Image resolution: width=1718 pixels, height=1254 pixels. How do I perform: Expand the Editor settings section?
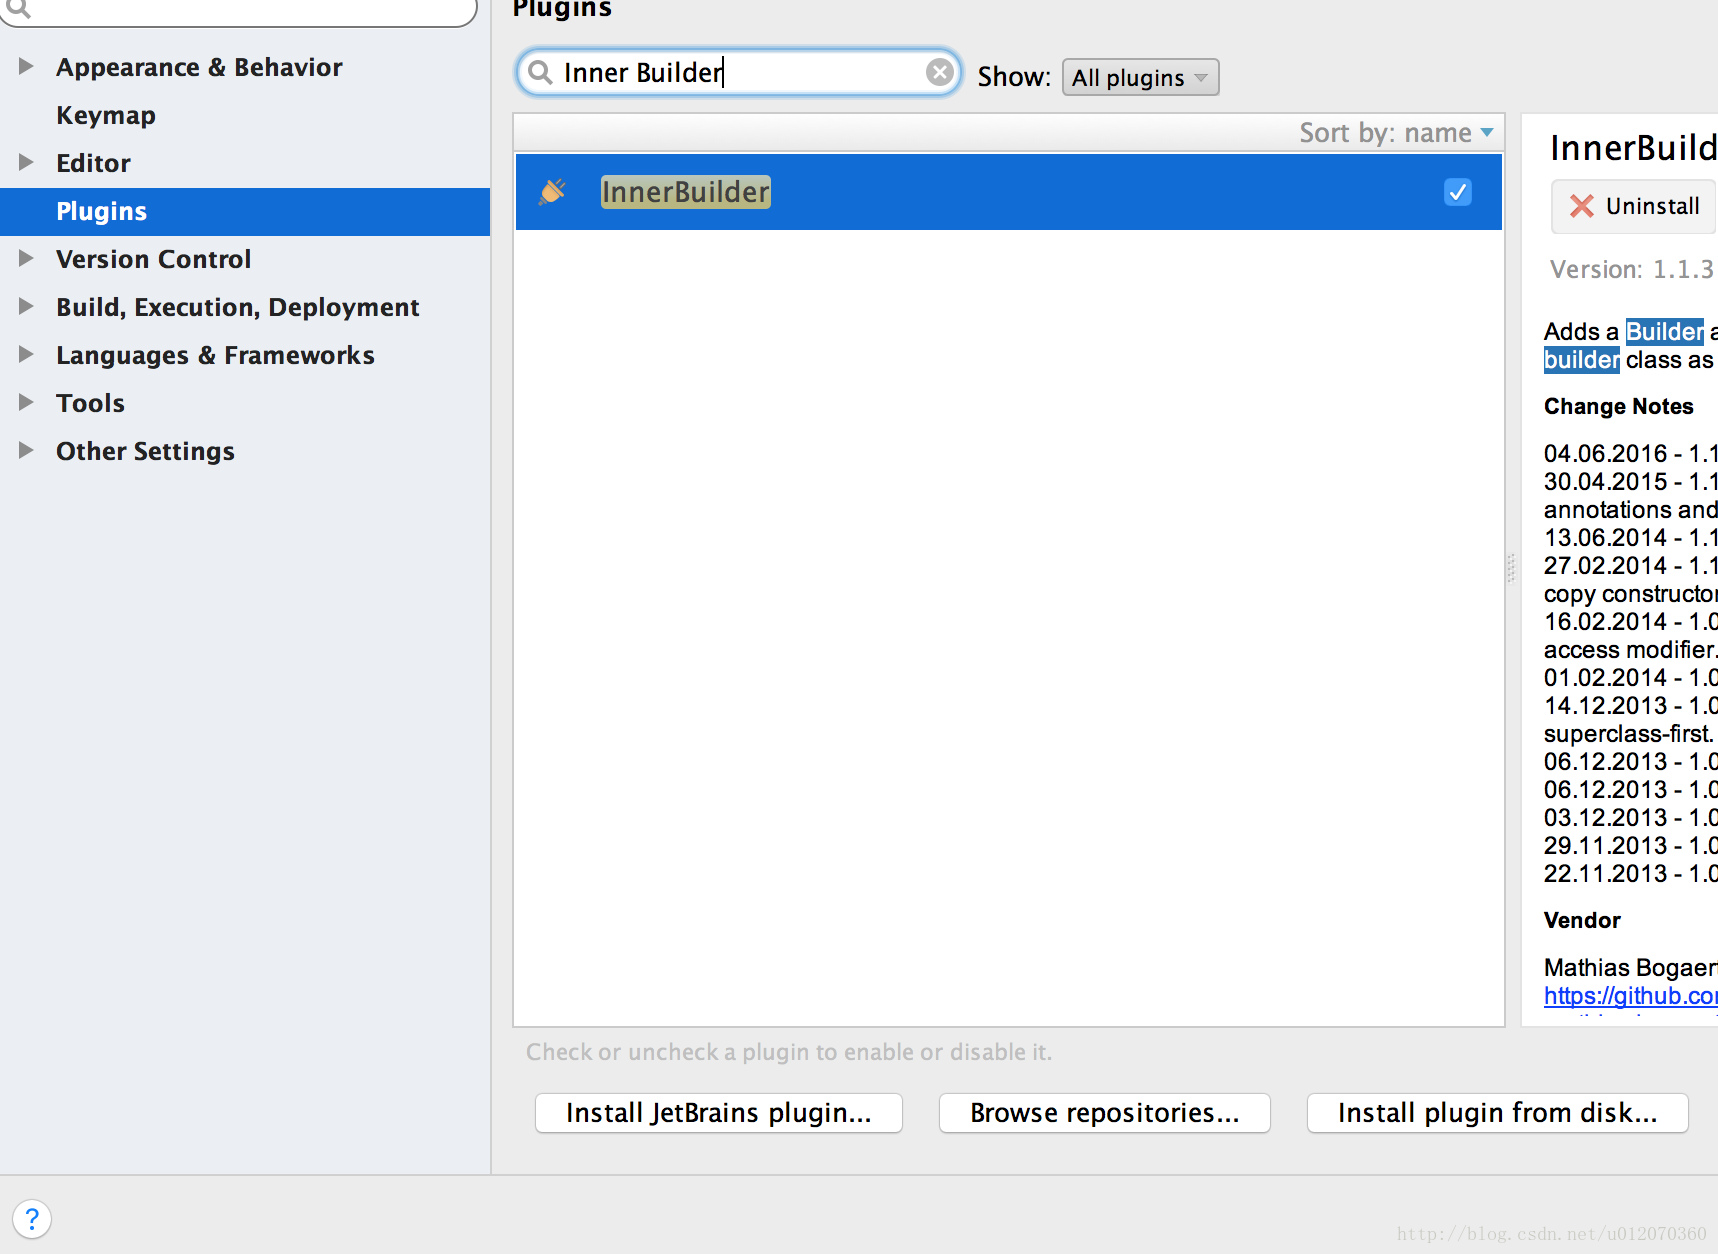(x=26, y=162)
